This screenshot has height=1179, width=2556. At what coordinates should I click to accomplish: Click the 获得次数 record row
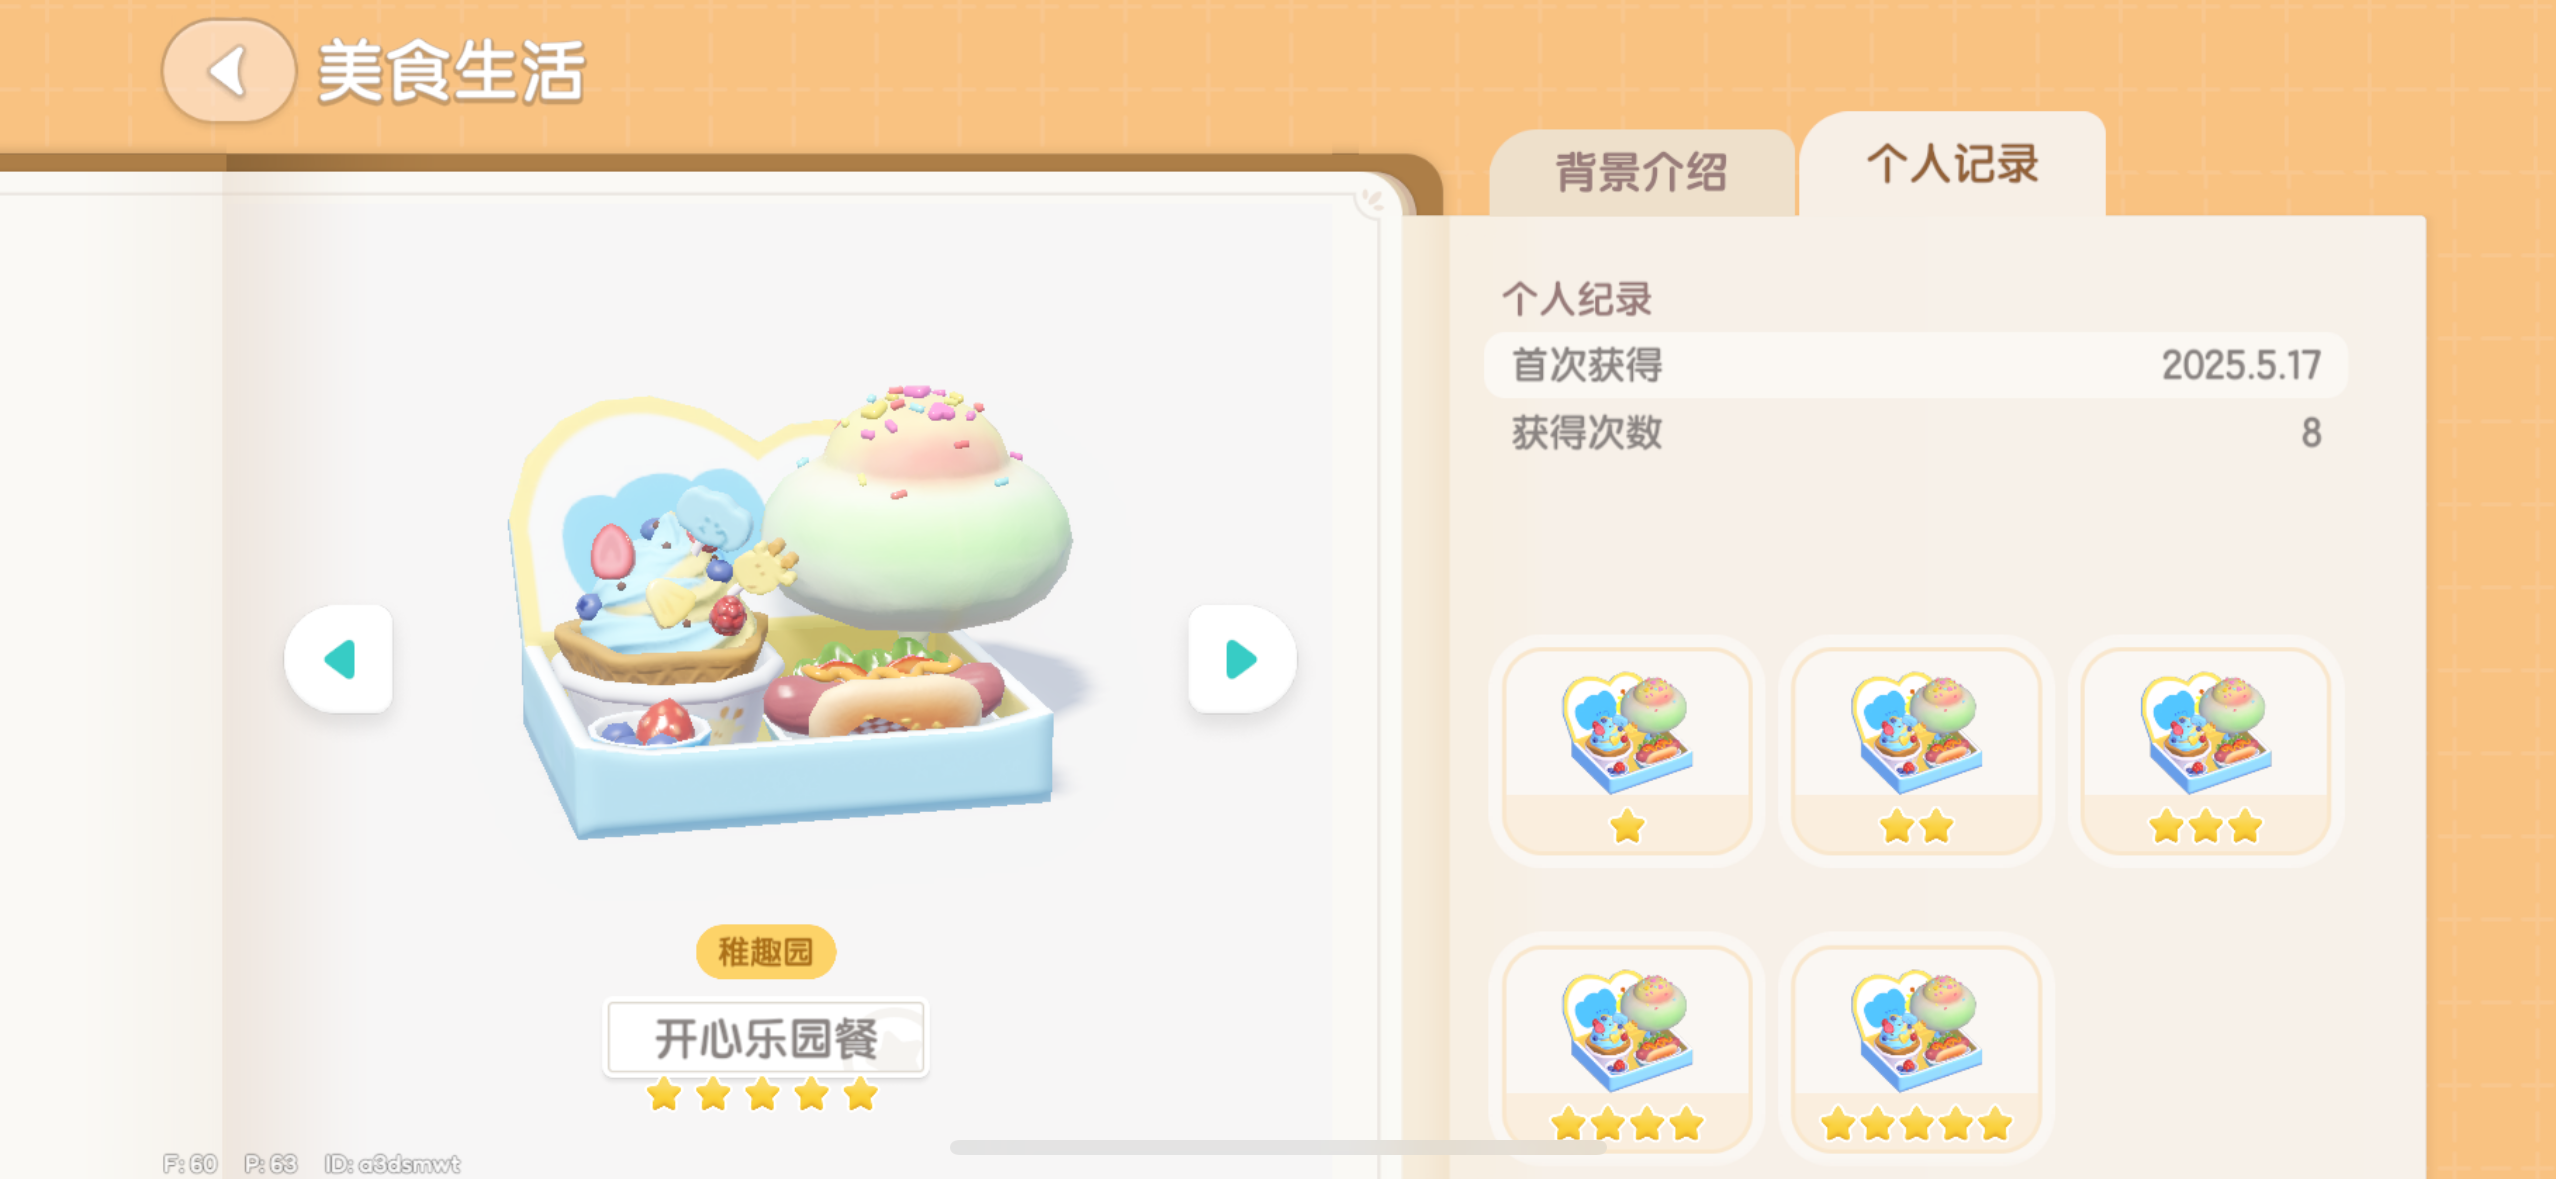1916,433
